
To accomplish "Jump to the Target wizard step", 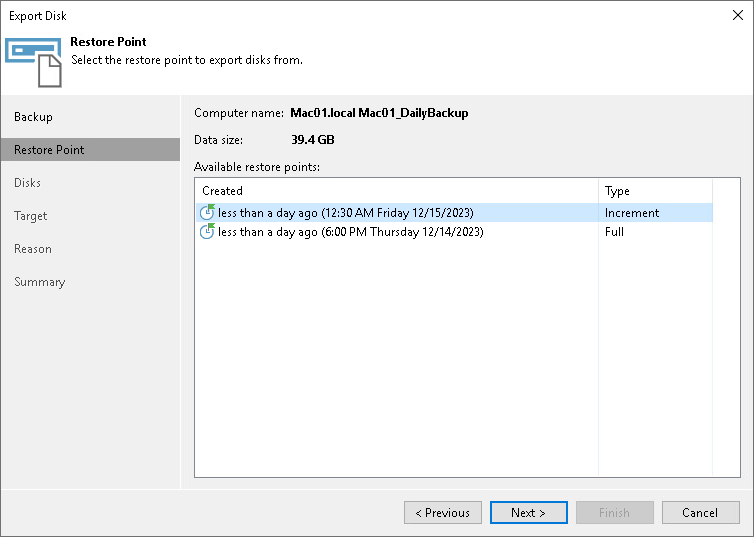I will click(x=31, y=216).
